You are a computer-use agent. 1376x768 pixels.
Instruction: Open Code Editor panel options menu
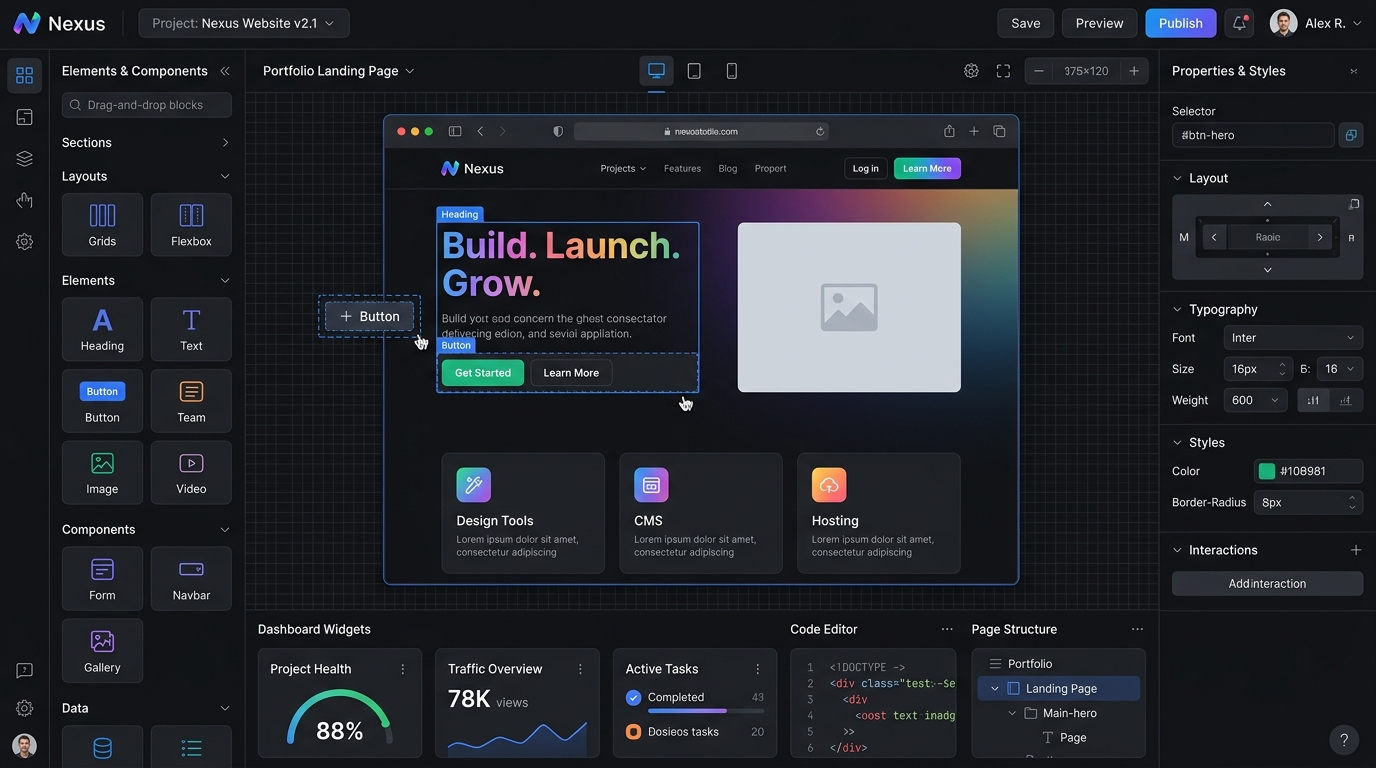(x=947, y=630)
